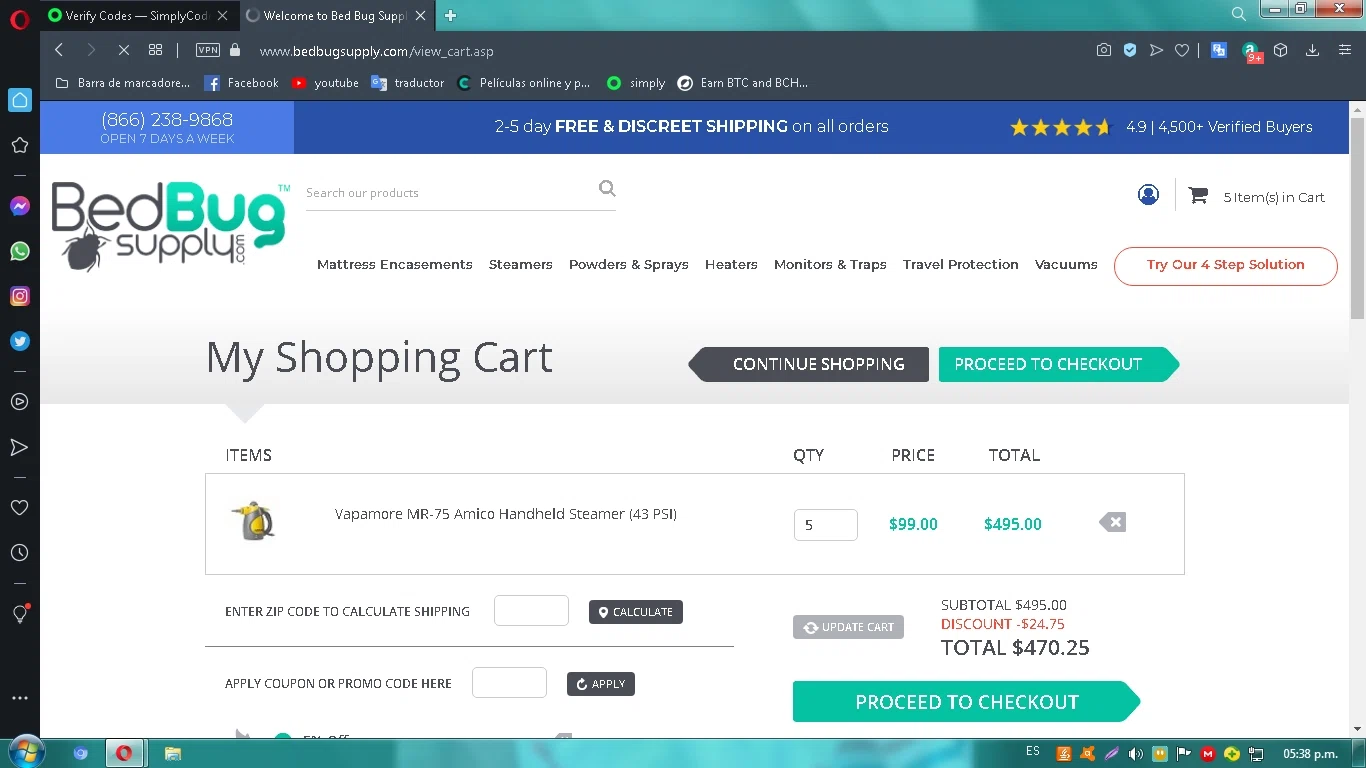
Task: Open the ad blocker shield icon
Action: pos(1130,50)
